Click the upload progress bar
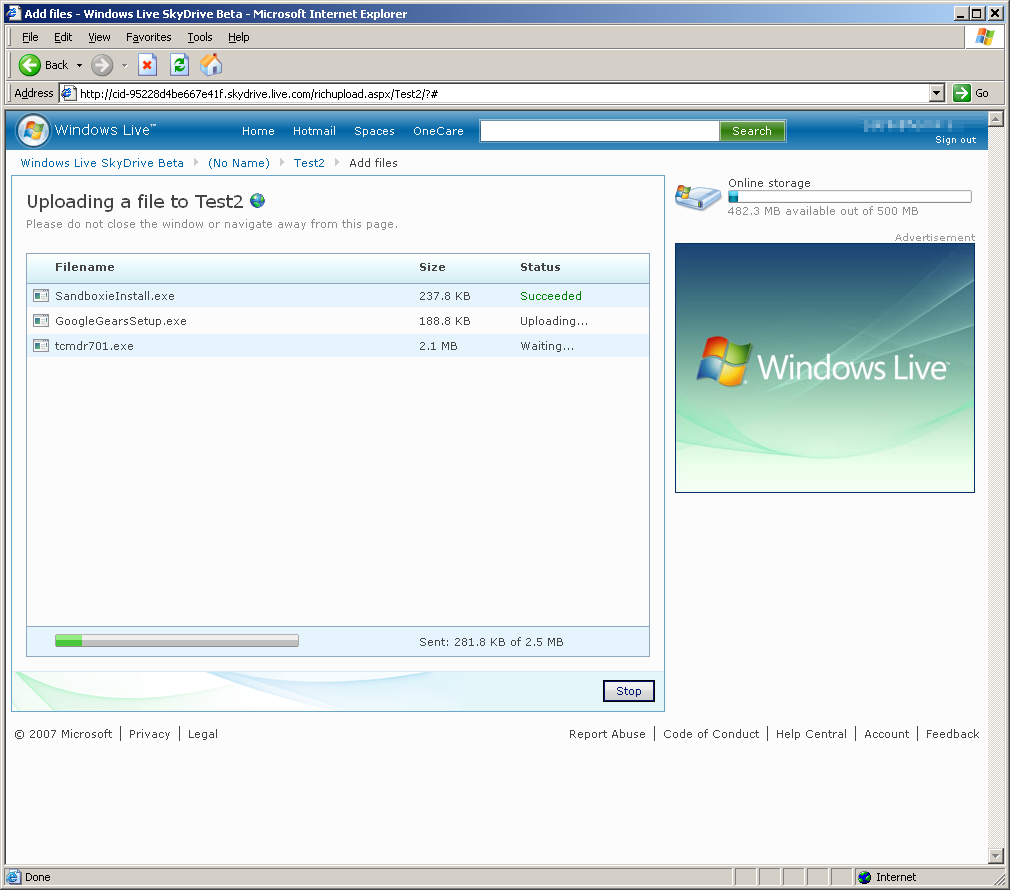The height and width of the screenshot is (890, 1010). coord(177,640)
